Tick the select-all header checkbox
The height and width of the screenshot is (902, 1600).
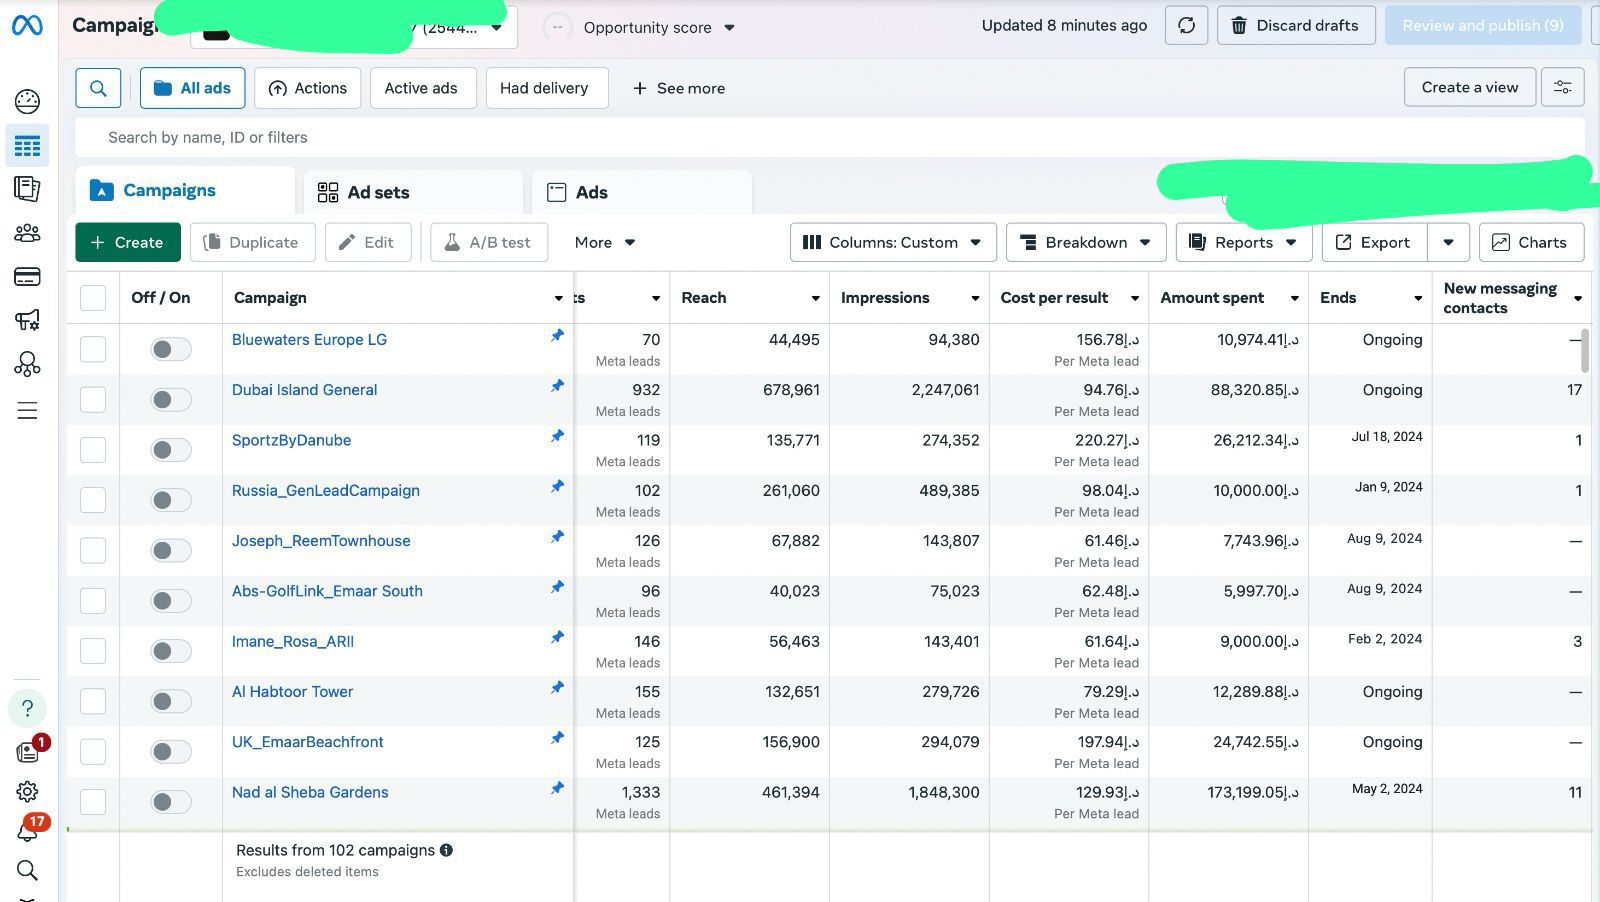pyautogui.click(x=93, y=298)
